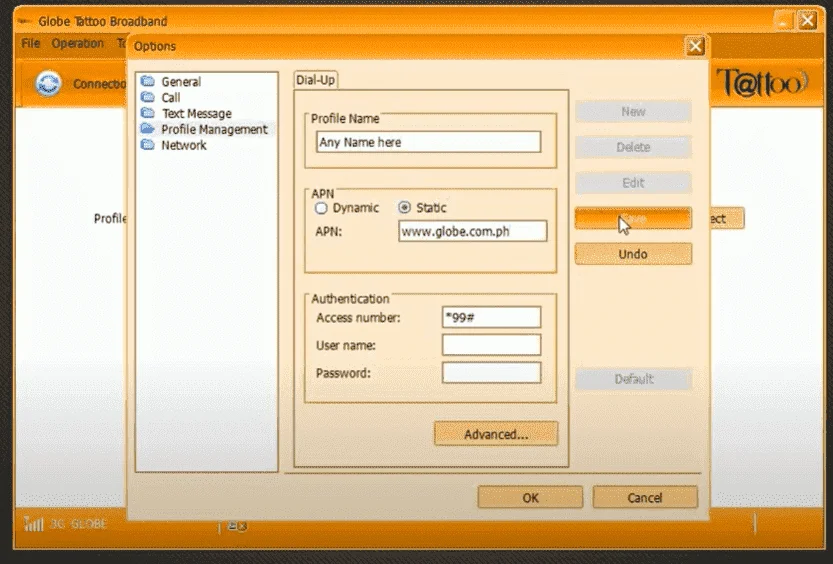Image resolution: width=833 pixels, height=564 pixels.
Task: Click the Tattoo logo in main window
Action: click(x=763, y=83)
